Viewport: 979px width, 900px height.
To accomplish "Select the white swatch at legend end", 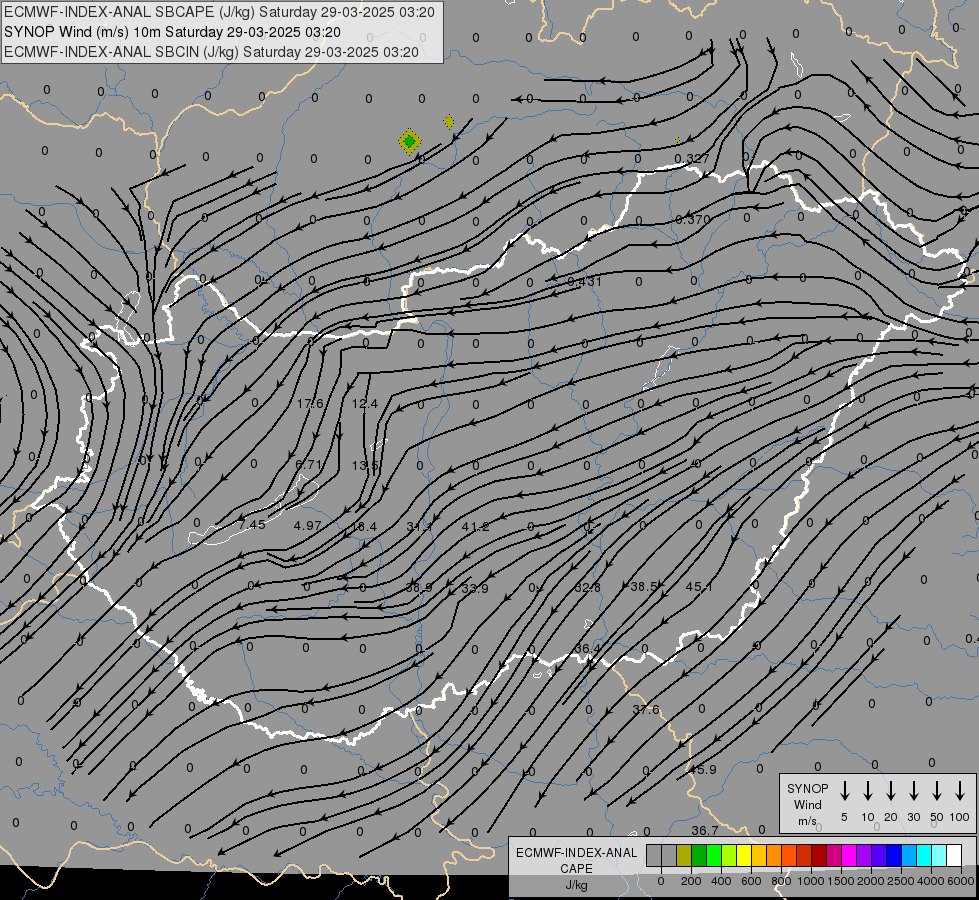I will click(x=953, y=855).
